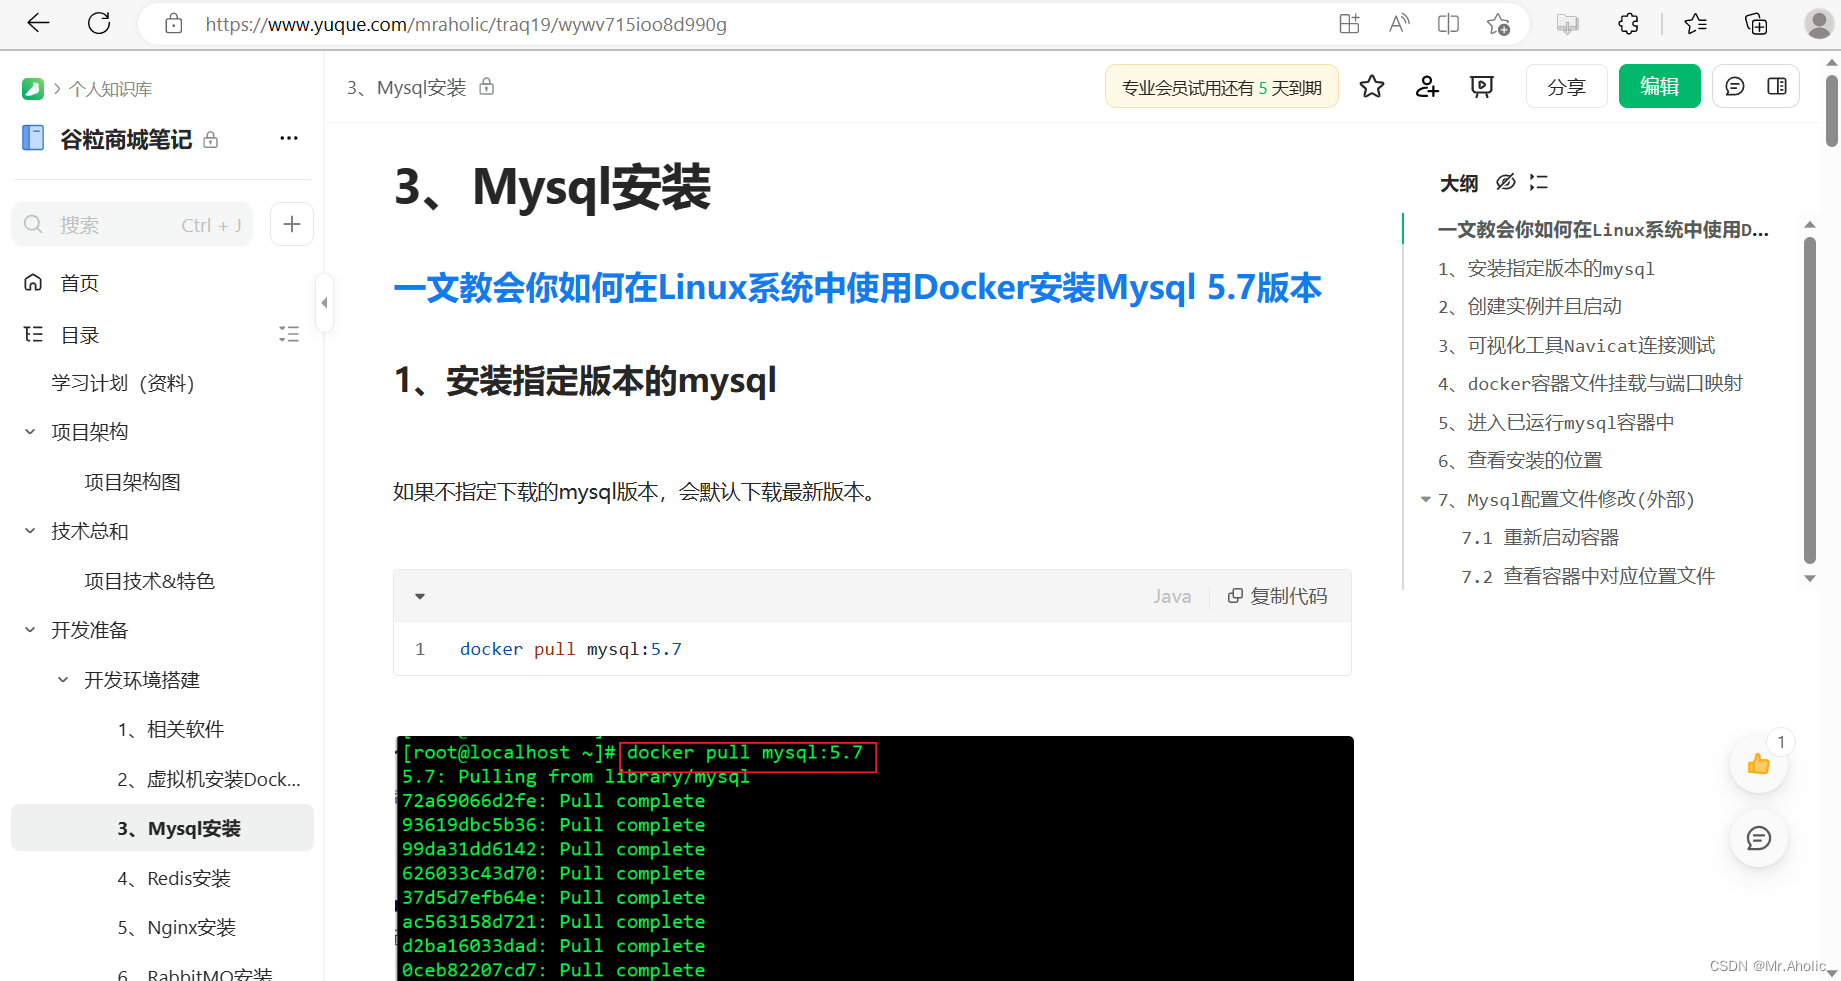Collapse the 开发环境搭建 tree section

61,679
